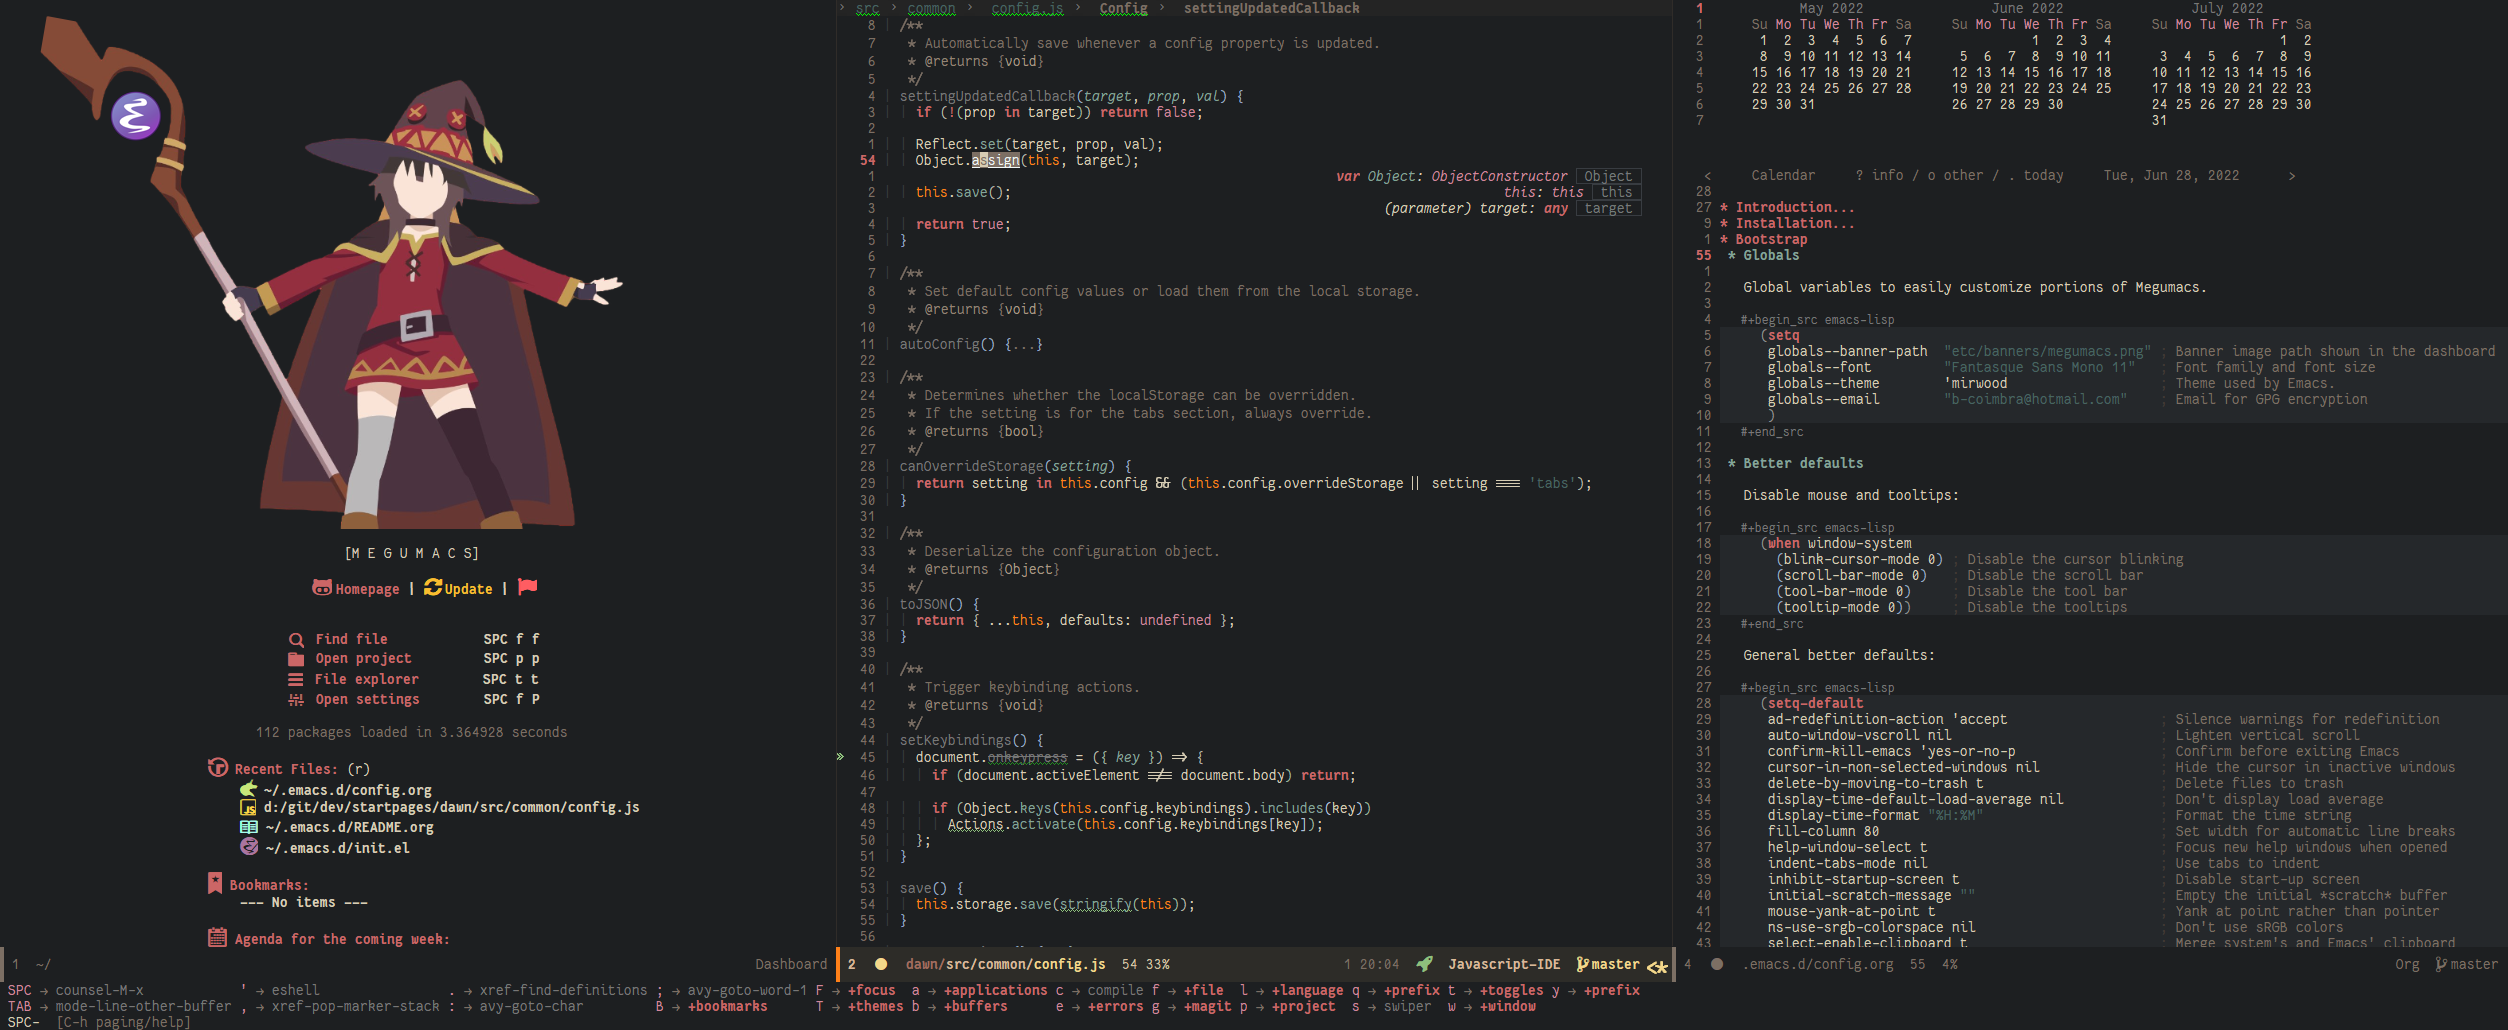This screenshot has height=1030, width=2508.
Task: Click the git branch icon in config.org modeline
Action: (2441, 964)
